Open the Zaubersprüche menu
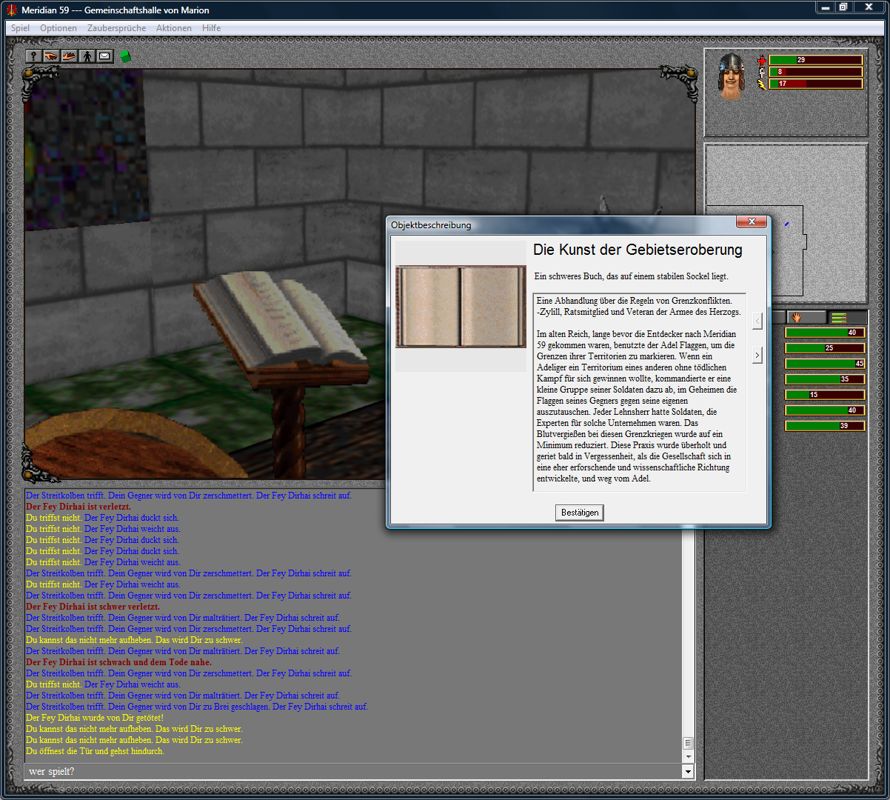Image resolution: width=890 pixels, height=800 pixels. point(116,28)
